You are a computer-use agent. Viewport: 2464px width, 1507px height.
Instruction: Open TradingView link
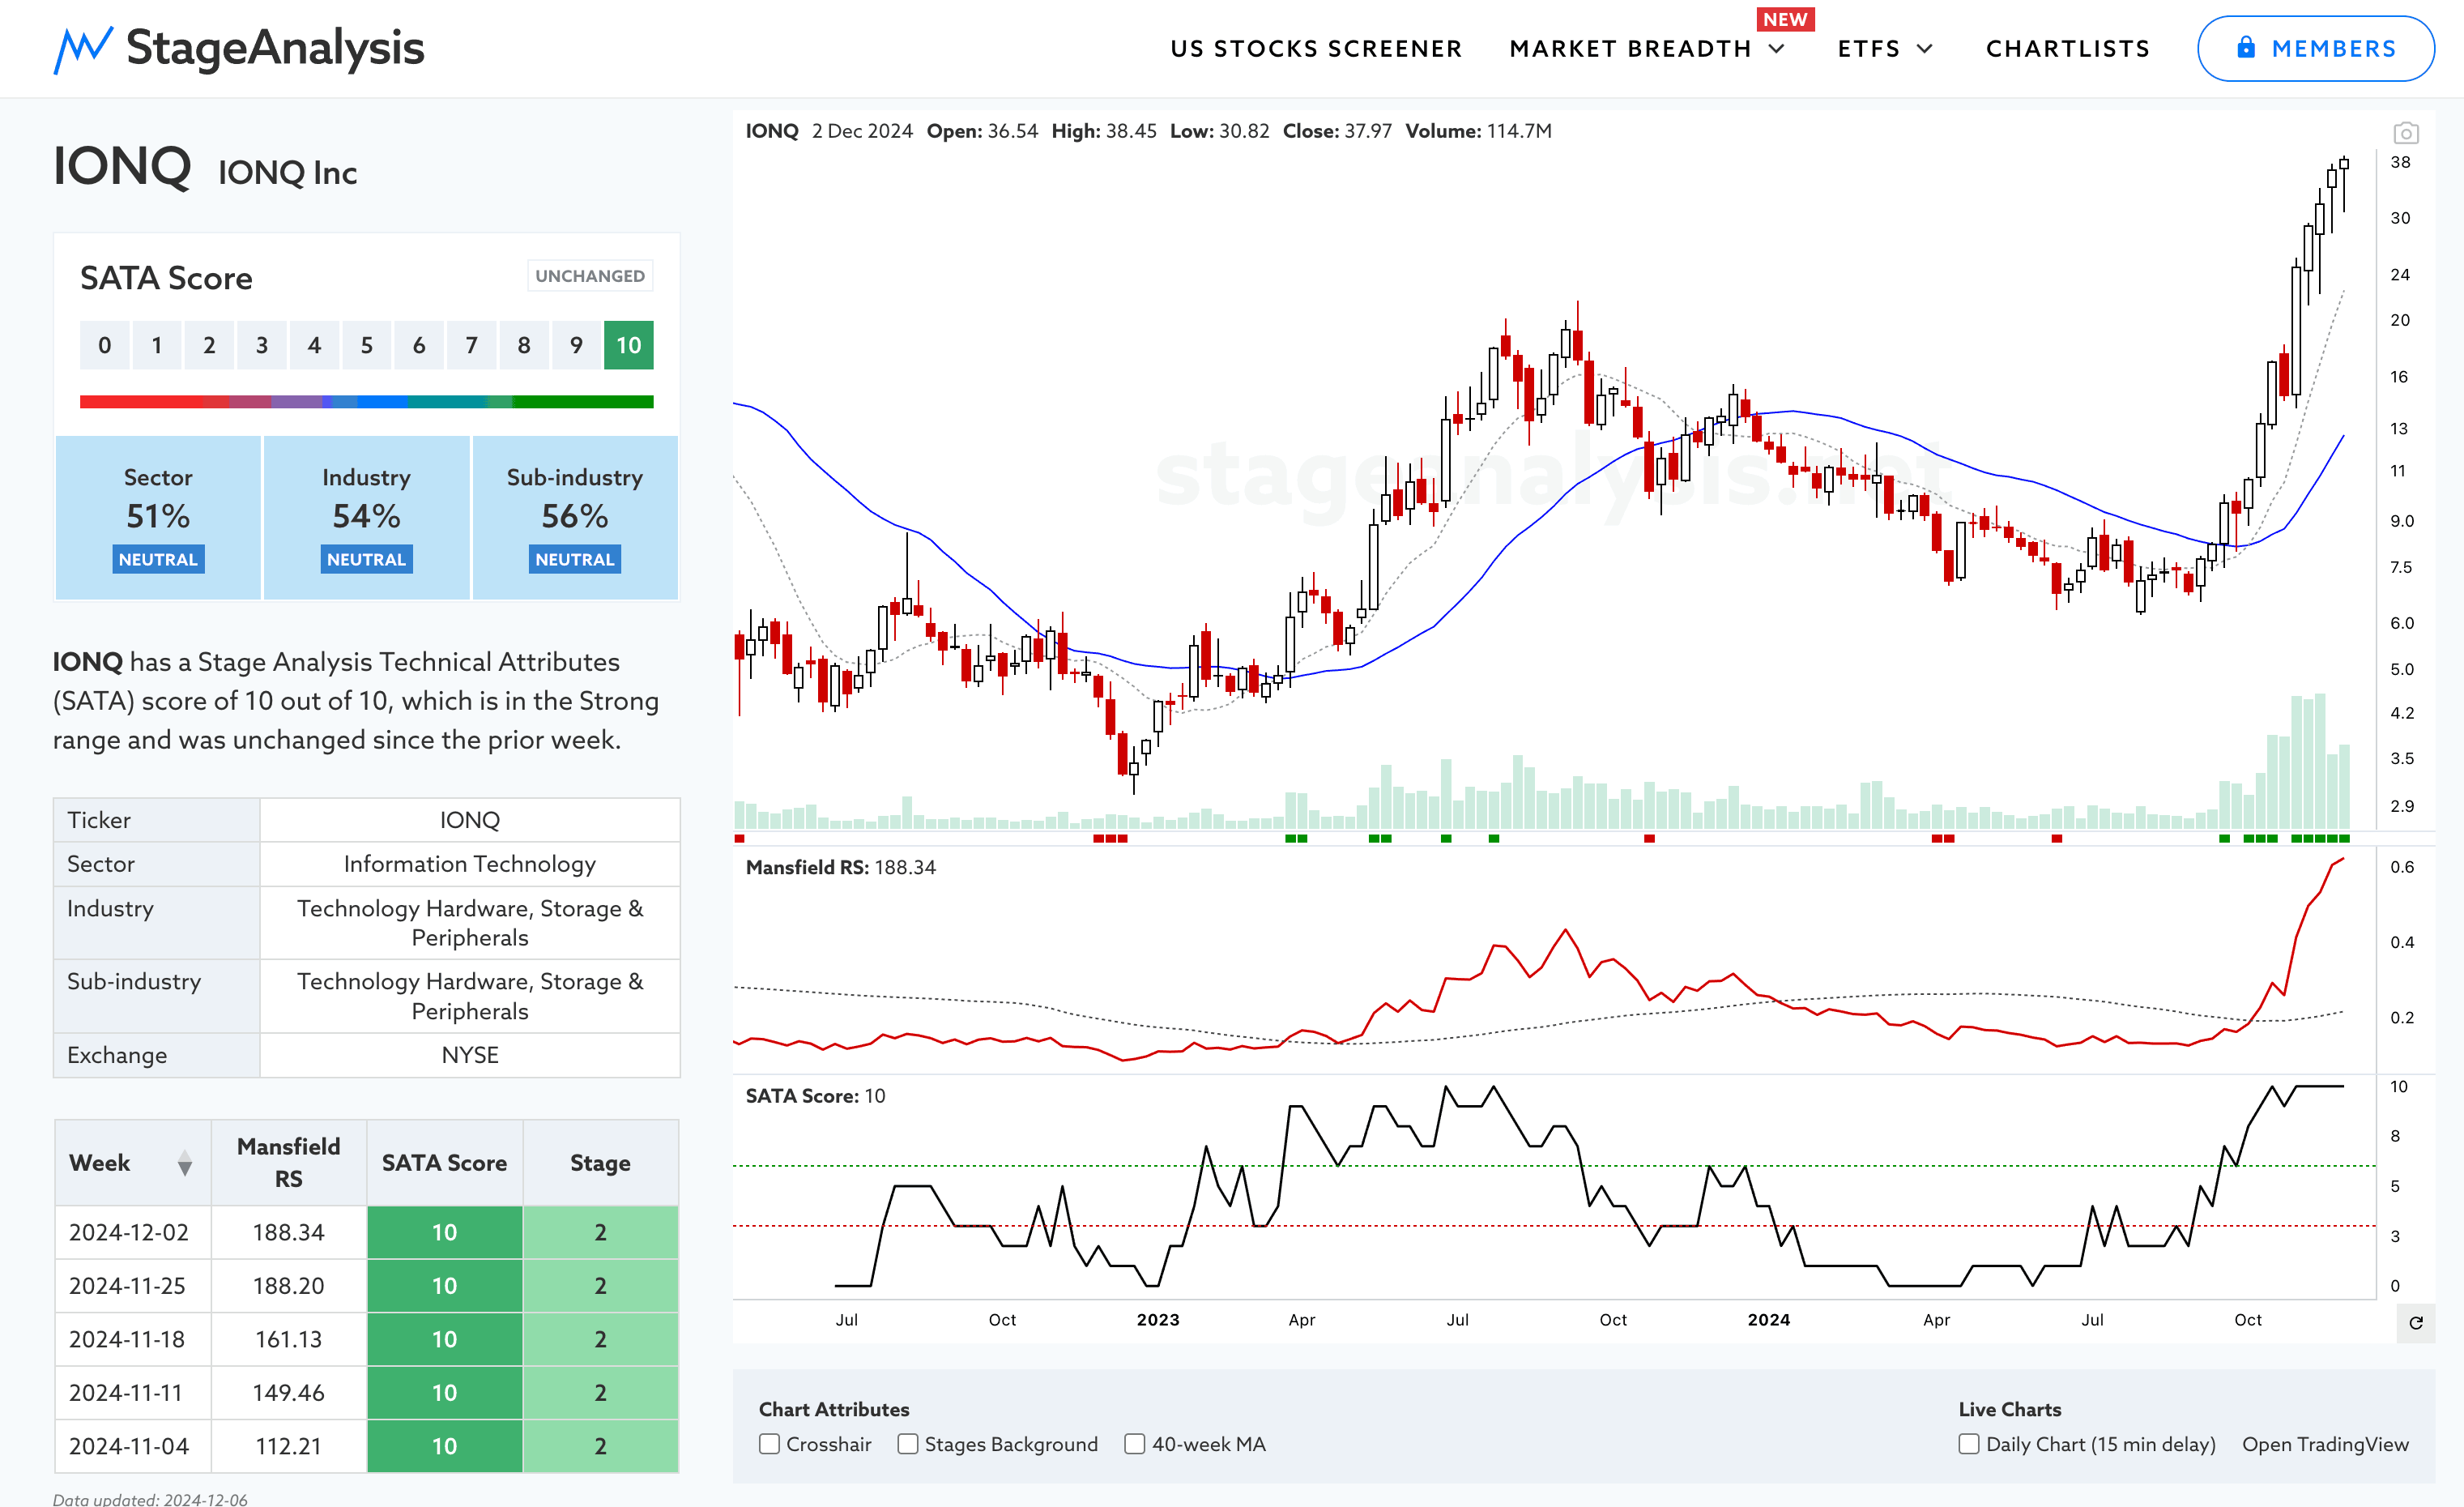[2325, 1443]
